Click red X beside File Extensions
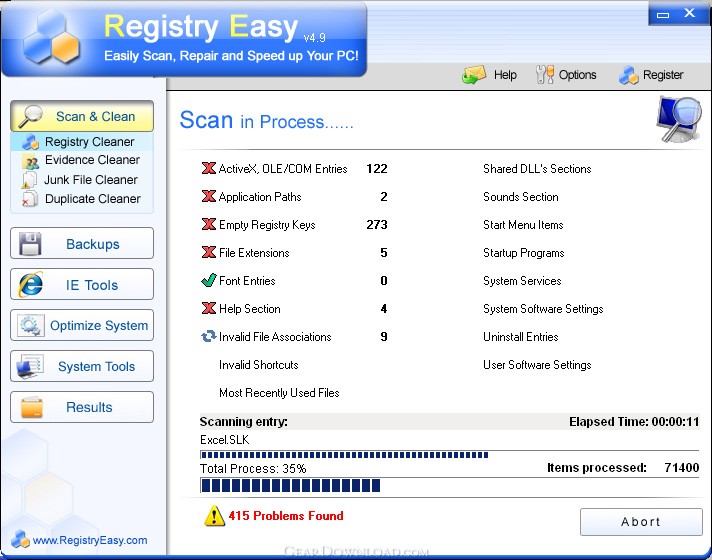Viewport: 712px width, 560px height. [208, 252]
